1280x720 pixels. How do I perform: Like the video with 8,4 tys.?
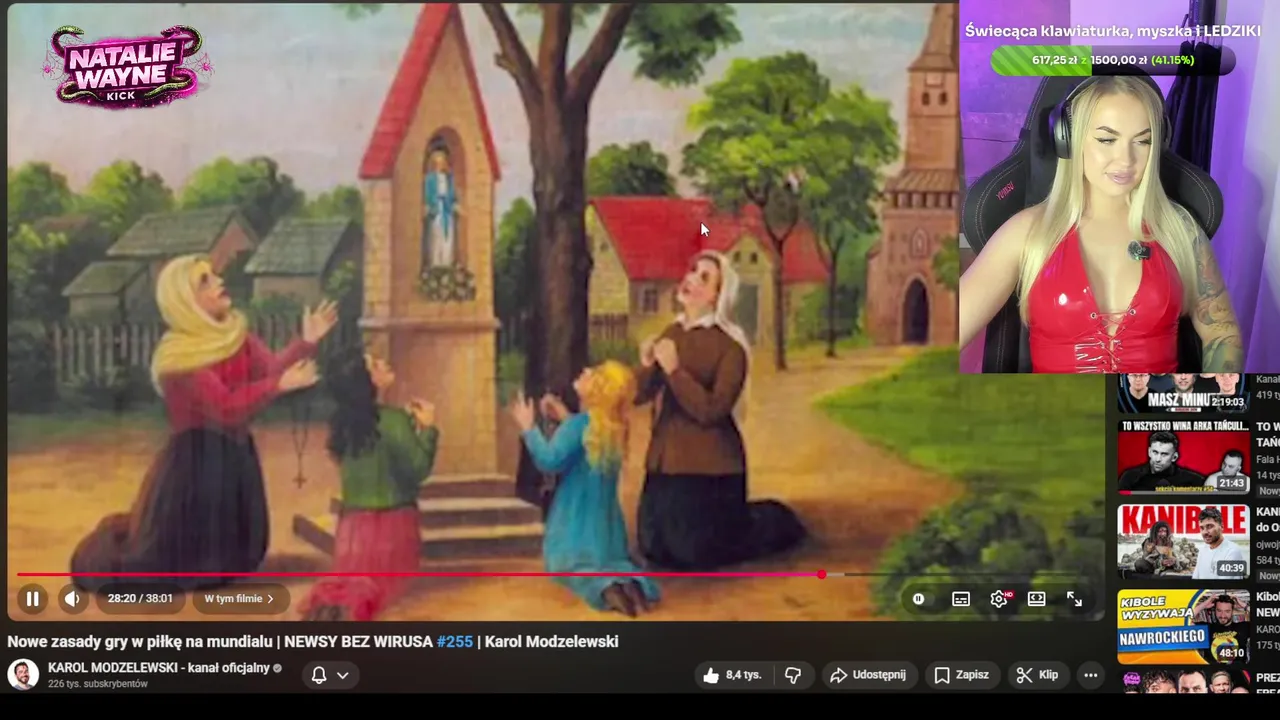[x=732, y=675]
